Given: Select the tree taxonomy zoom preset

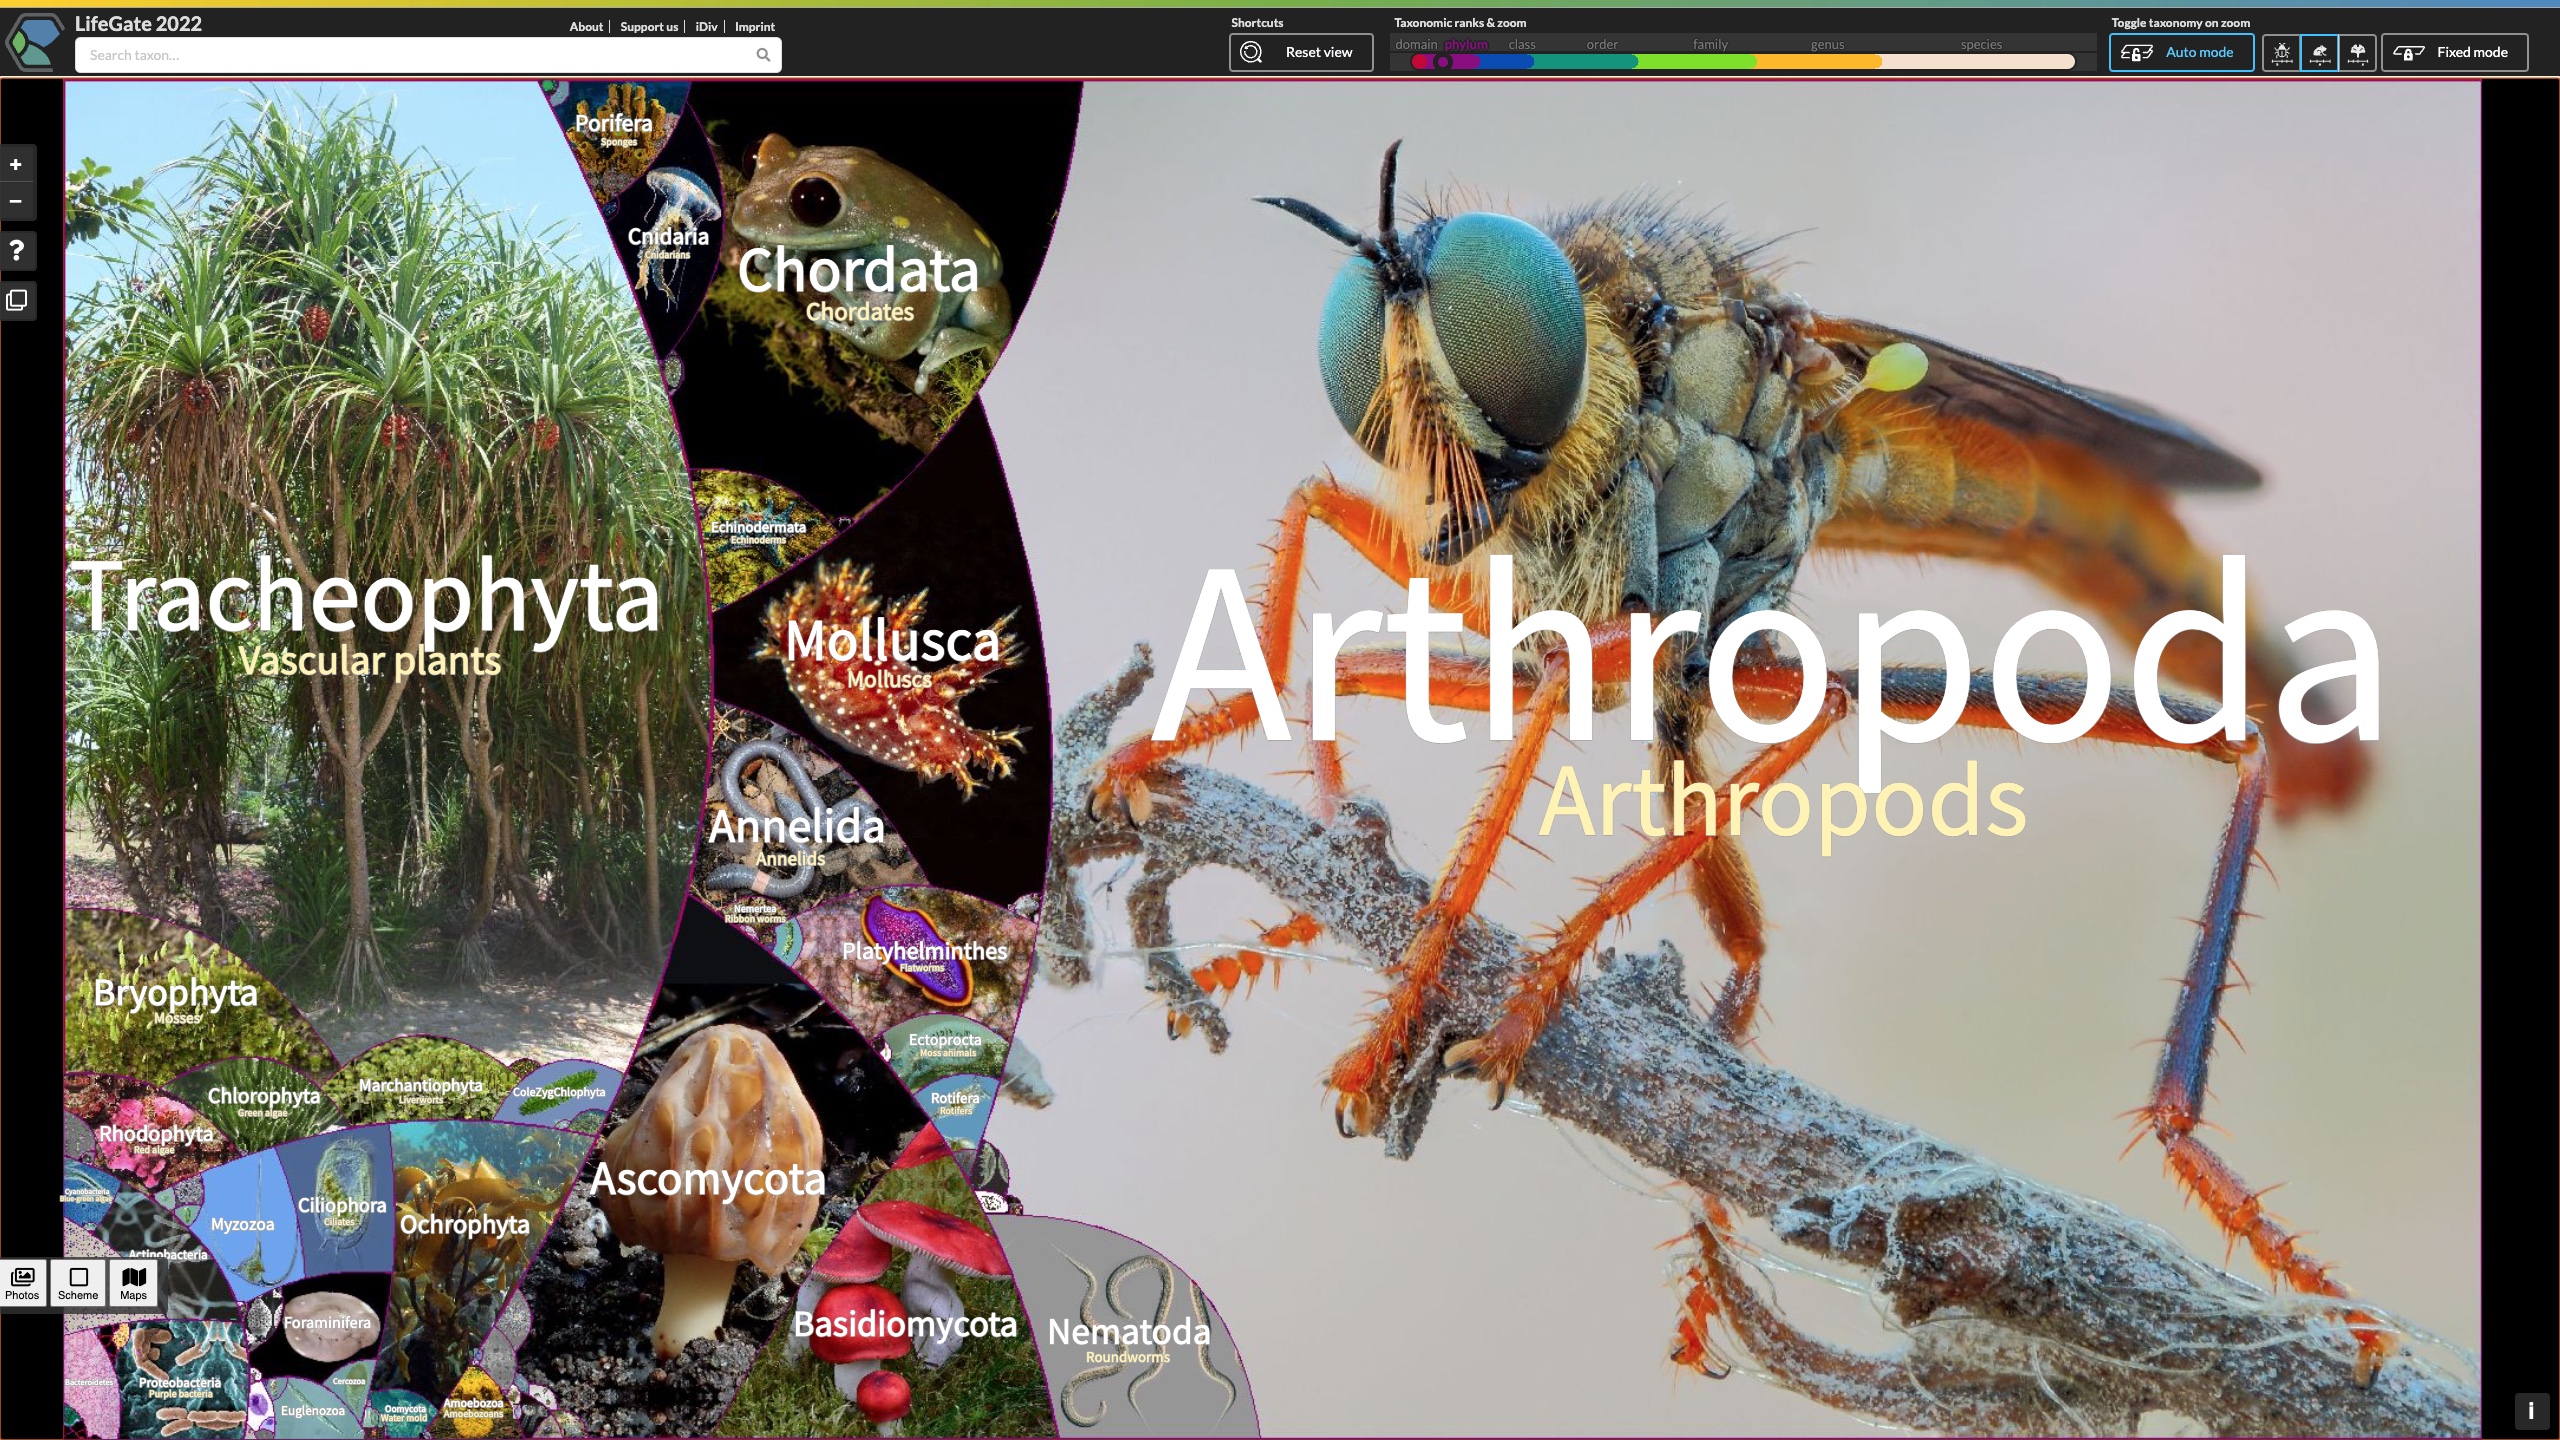Looking at the screenshot, I should click(x=2357, y=53).
